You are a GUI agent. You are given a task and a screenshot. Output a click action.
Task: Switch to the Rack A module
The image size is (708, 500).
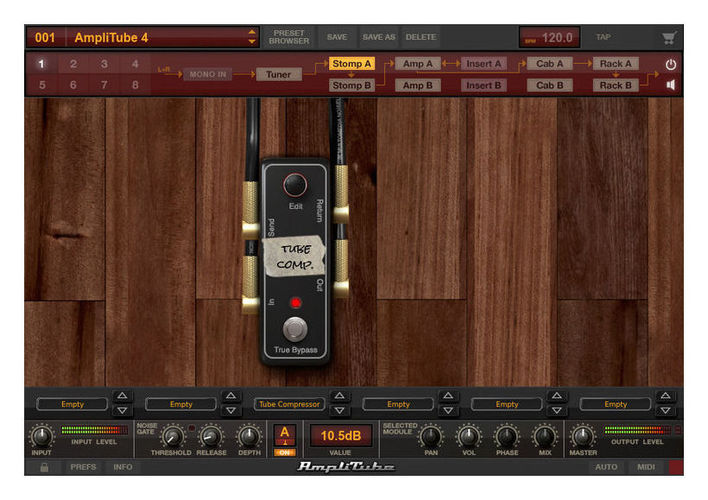tap(615, 64)
